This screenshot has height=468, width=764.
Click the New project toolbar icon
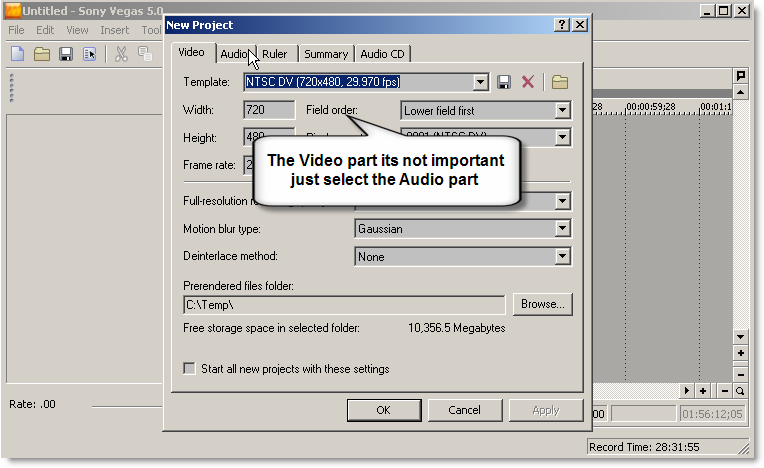tap(18, 54)
